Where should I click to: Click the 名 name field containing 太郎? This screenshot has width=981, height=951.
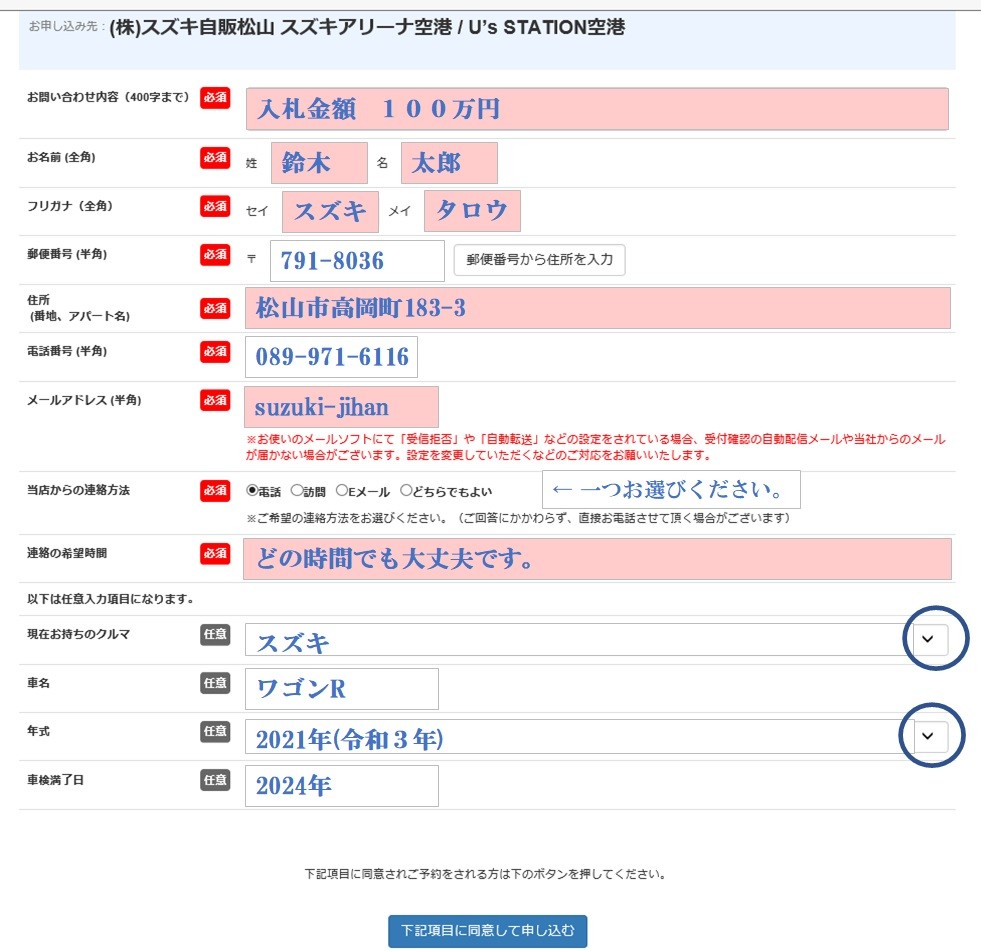pyautogui.click(x=449, y=163)
